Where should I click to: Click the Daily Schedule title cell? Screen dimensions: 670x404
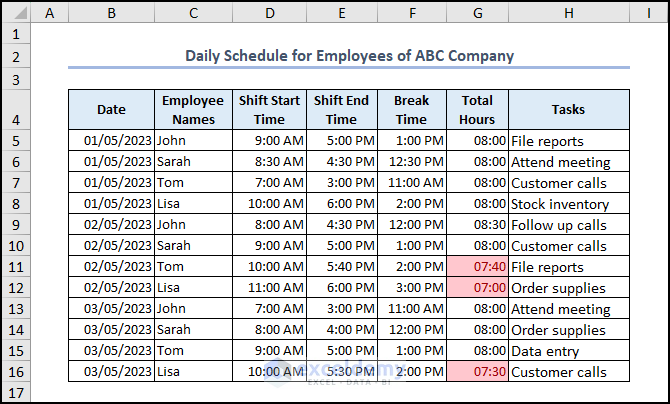click(x=349, y=56)
